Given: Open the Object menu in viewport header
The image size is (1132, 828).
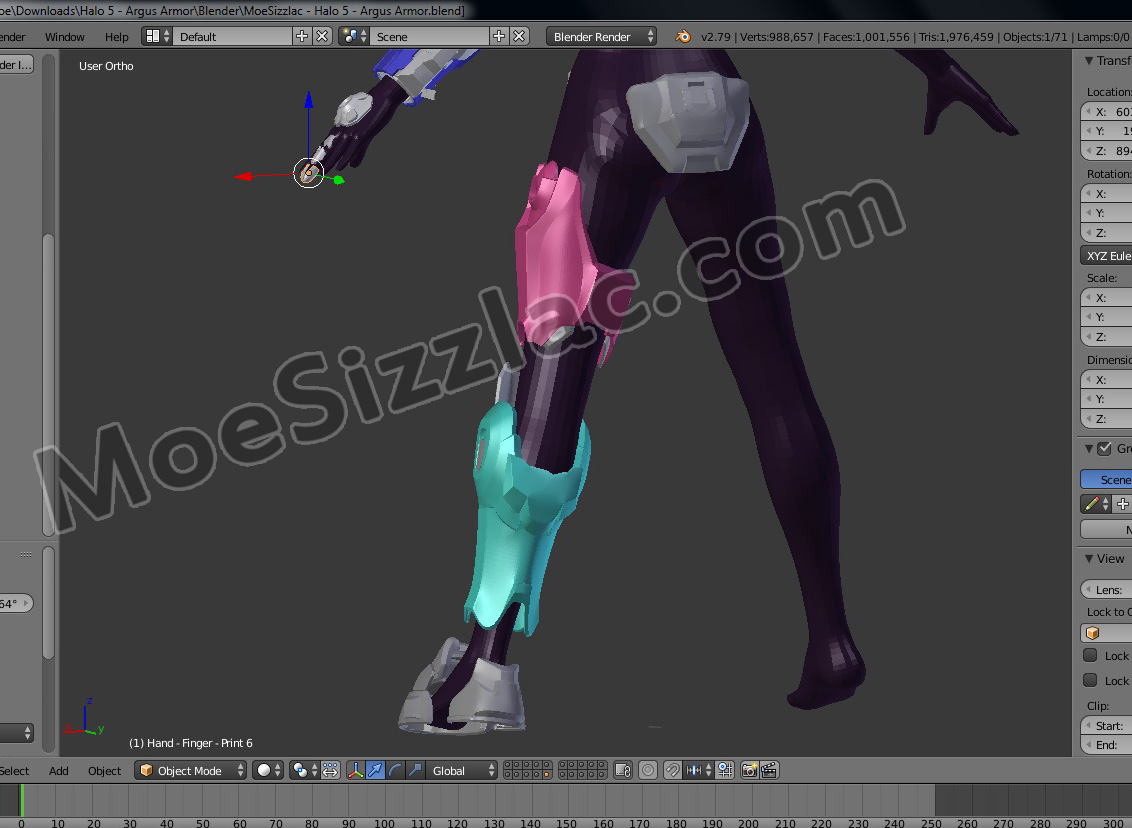Looking at the screenshot, I should 105,771.
